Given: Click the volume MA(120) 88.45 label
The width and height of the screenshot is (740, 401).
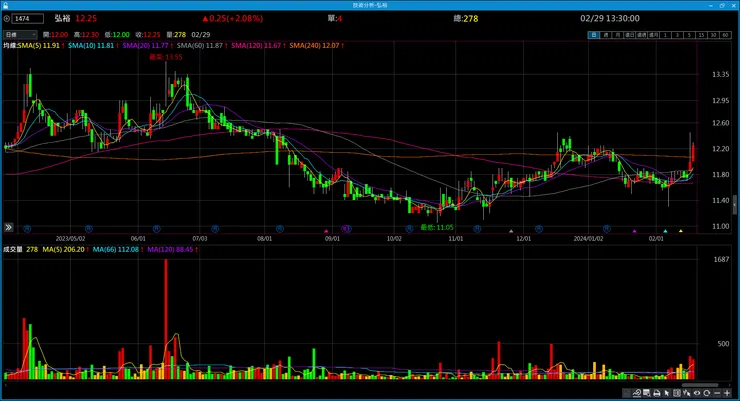Looking at the screenshot, I should (x=172, y=250).
